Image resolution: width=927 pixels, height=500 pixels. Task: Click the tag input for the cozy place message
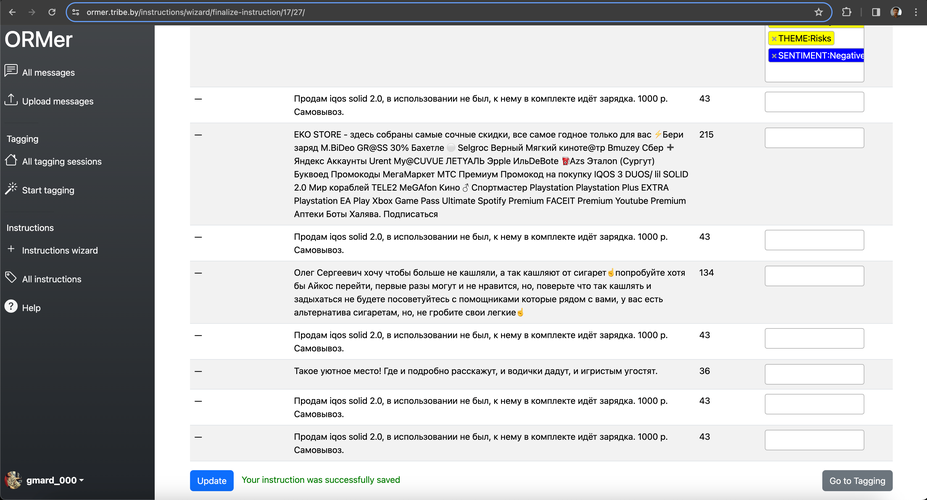(814, 375)
